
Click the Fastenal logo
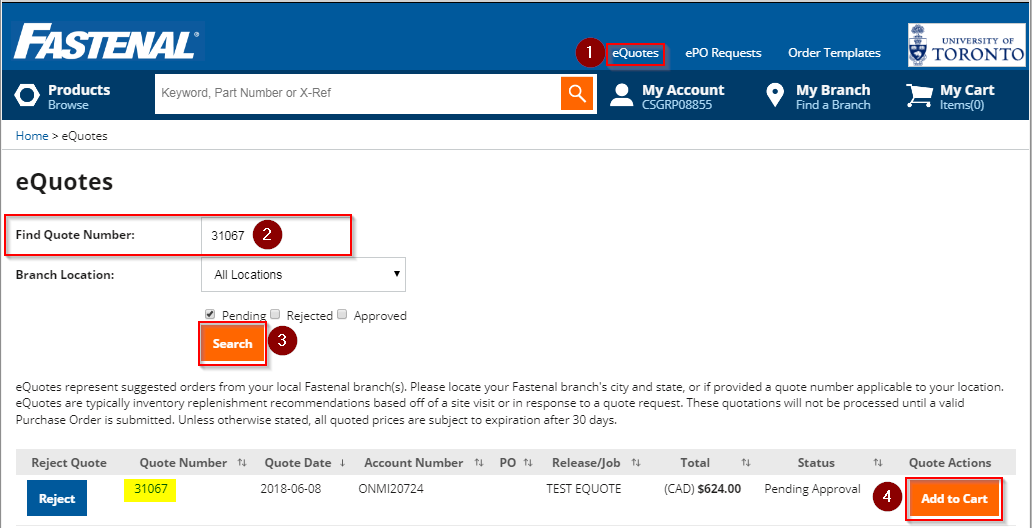(106, 44)
